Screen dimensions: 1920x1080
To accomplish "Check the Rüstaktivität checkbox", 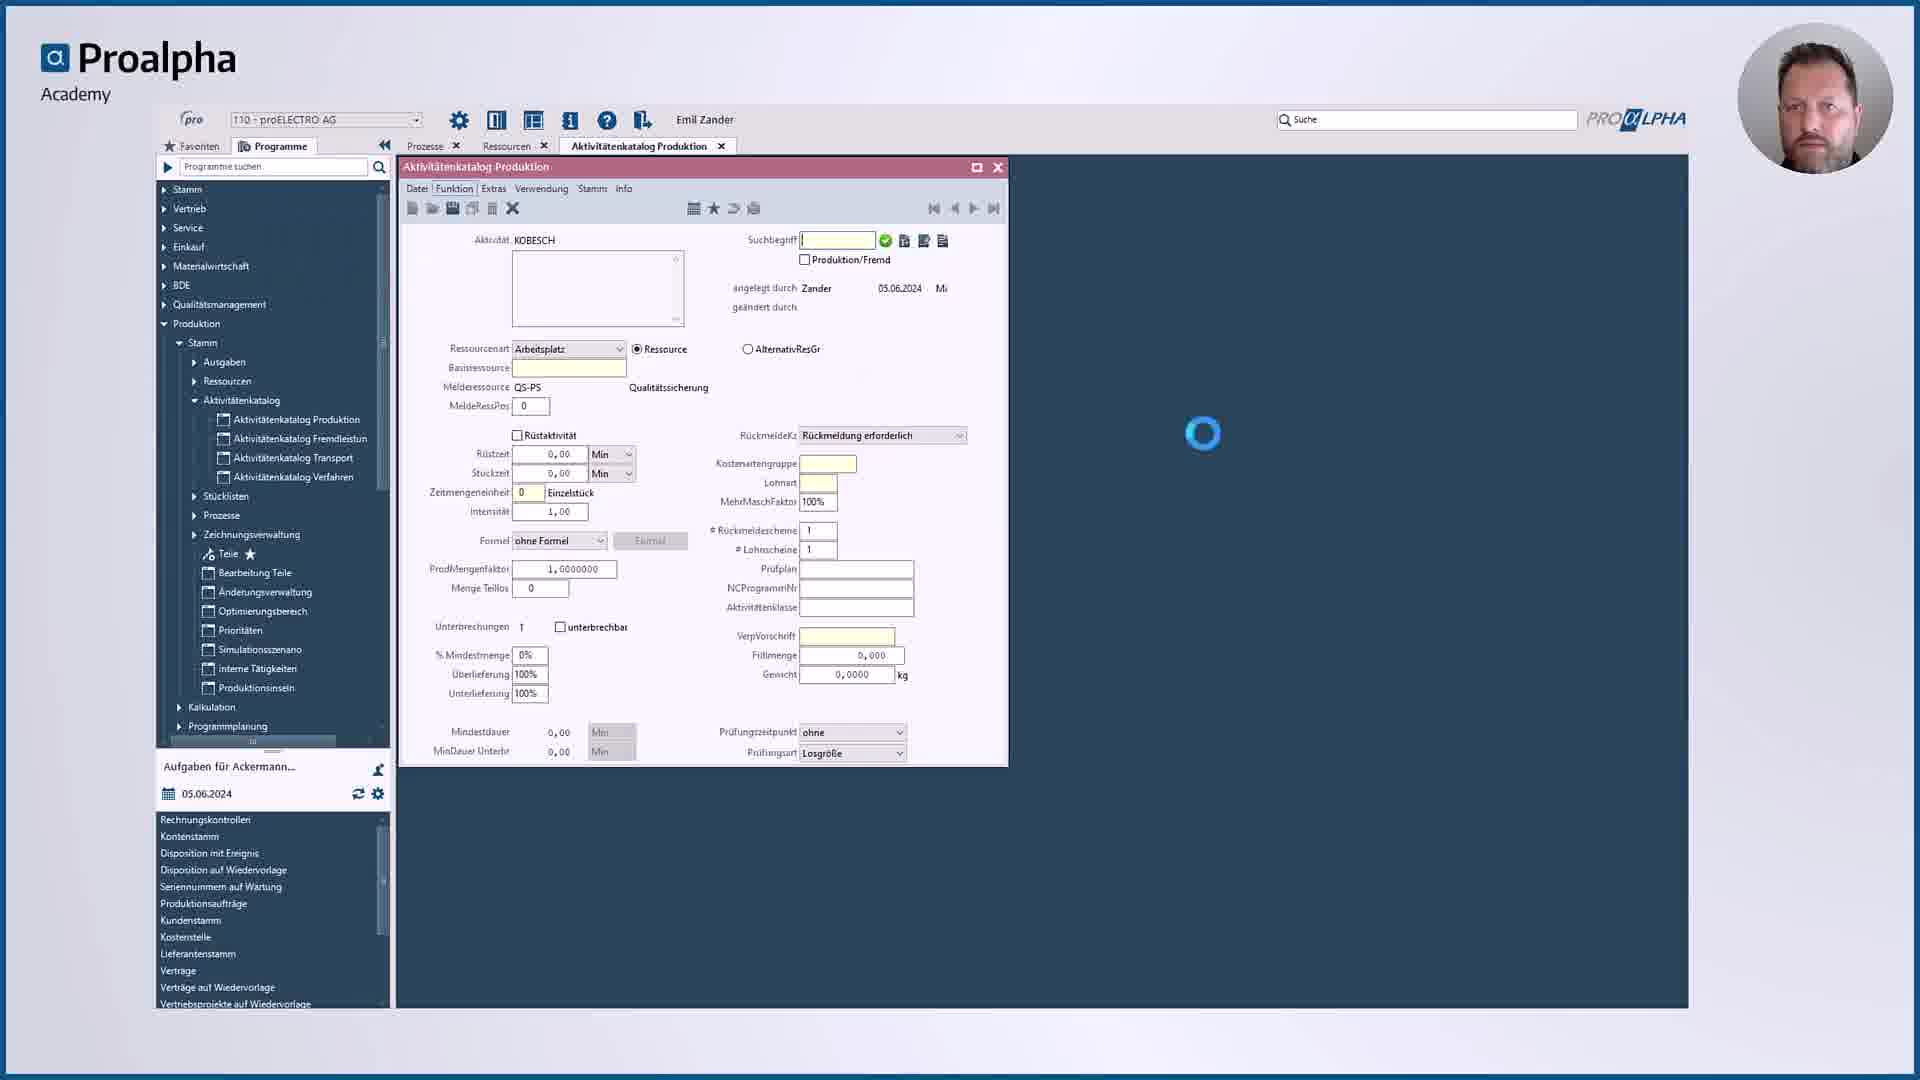I will (517, 436).
